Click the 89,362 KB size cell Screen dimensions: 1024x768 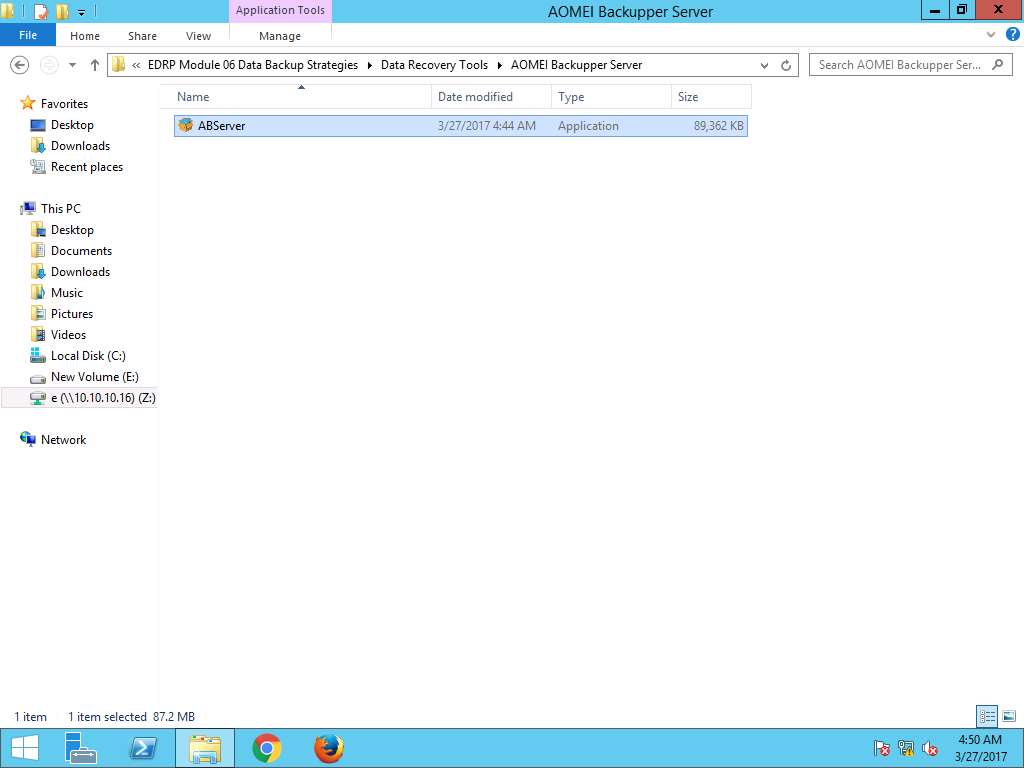(718, 126)
